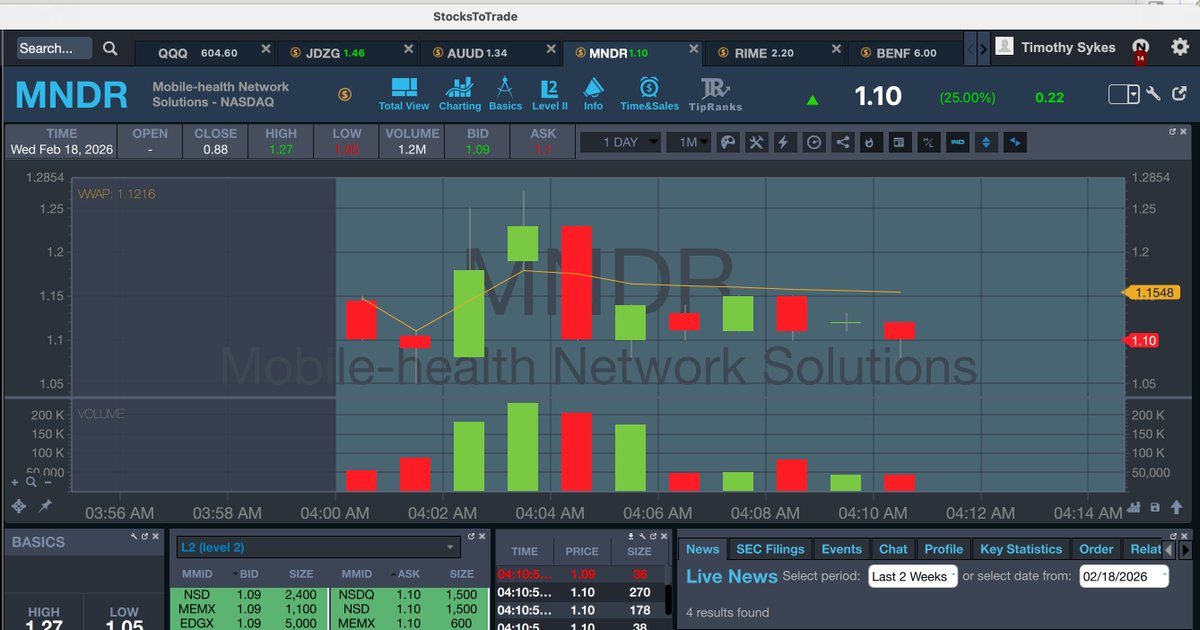Open the settings wrench in header
The image size is (1200, 630).
1153,94
